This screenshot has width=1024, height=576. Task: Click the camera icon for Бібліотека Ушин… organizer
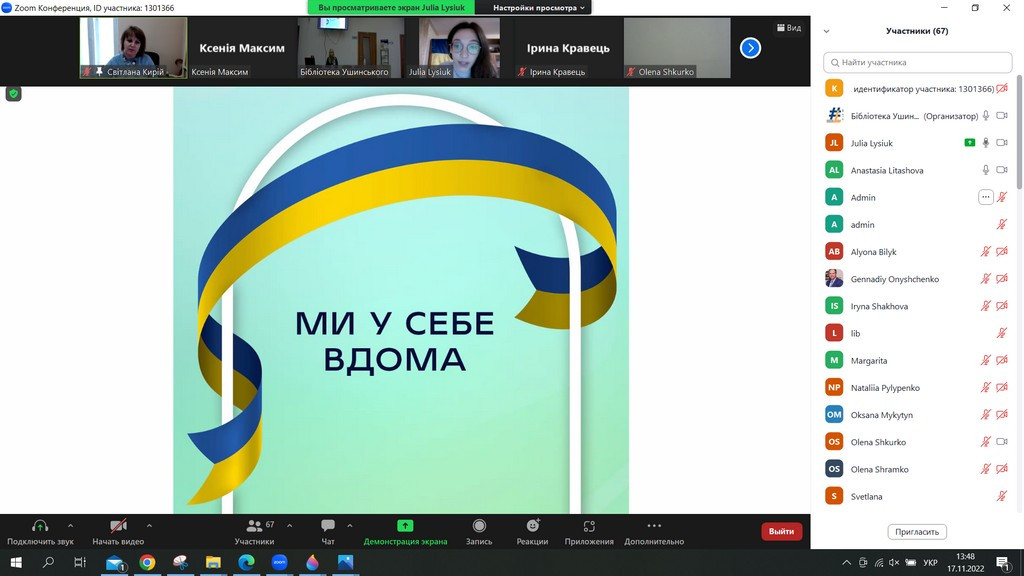(x=1002, y=116)
